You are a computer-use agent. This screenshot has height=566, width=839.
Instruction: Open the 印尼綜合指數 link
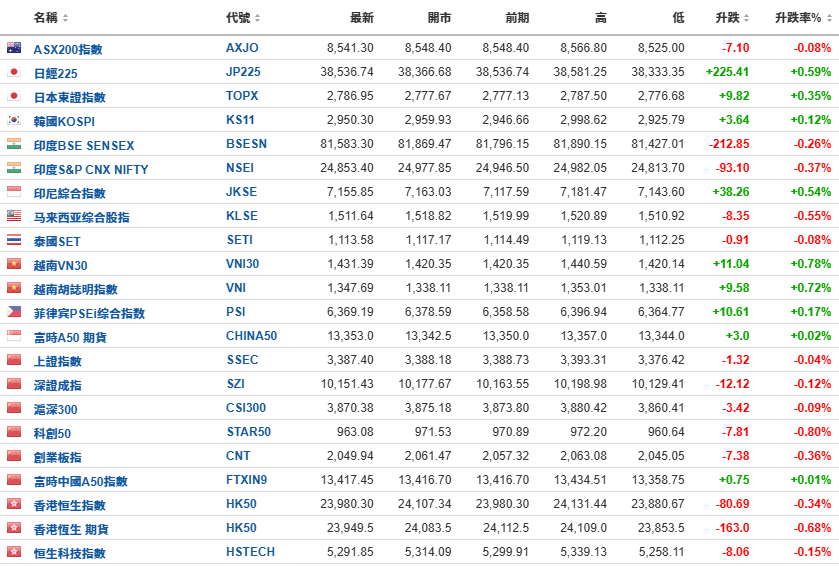tap(70, 193)
